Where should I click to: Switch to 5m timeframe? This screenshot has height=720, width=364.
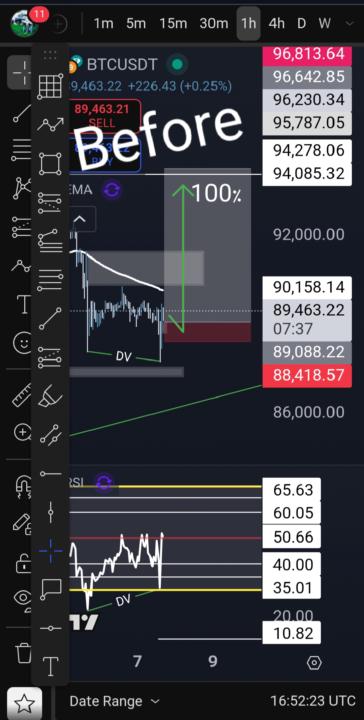(x=136, y=23)
